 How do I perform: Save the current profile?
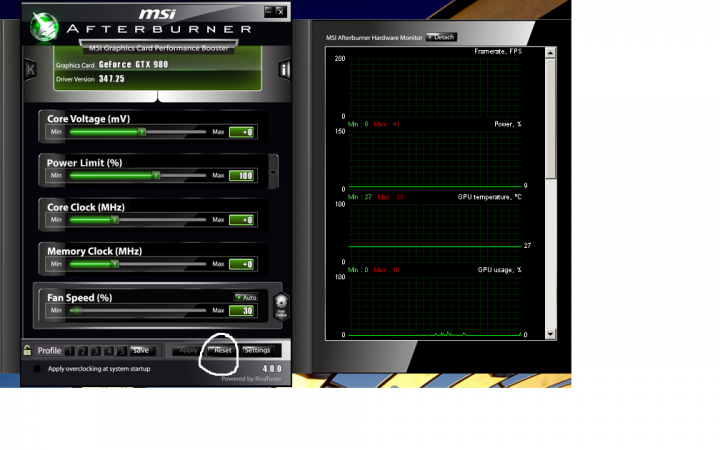[143, 351]
